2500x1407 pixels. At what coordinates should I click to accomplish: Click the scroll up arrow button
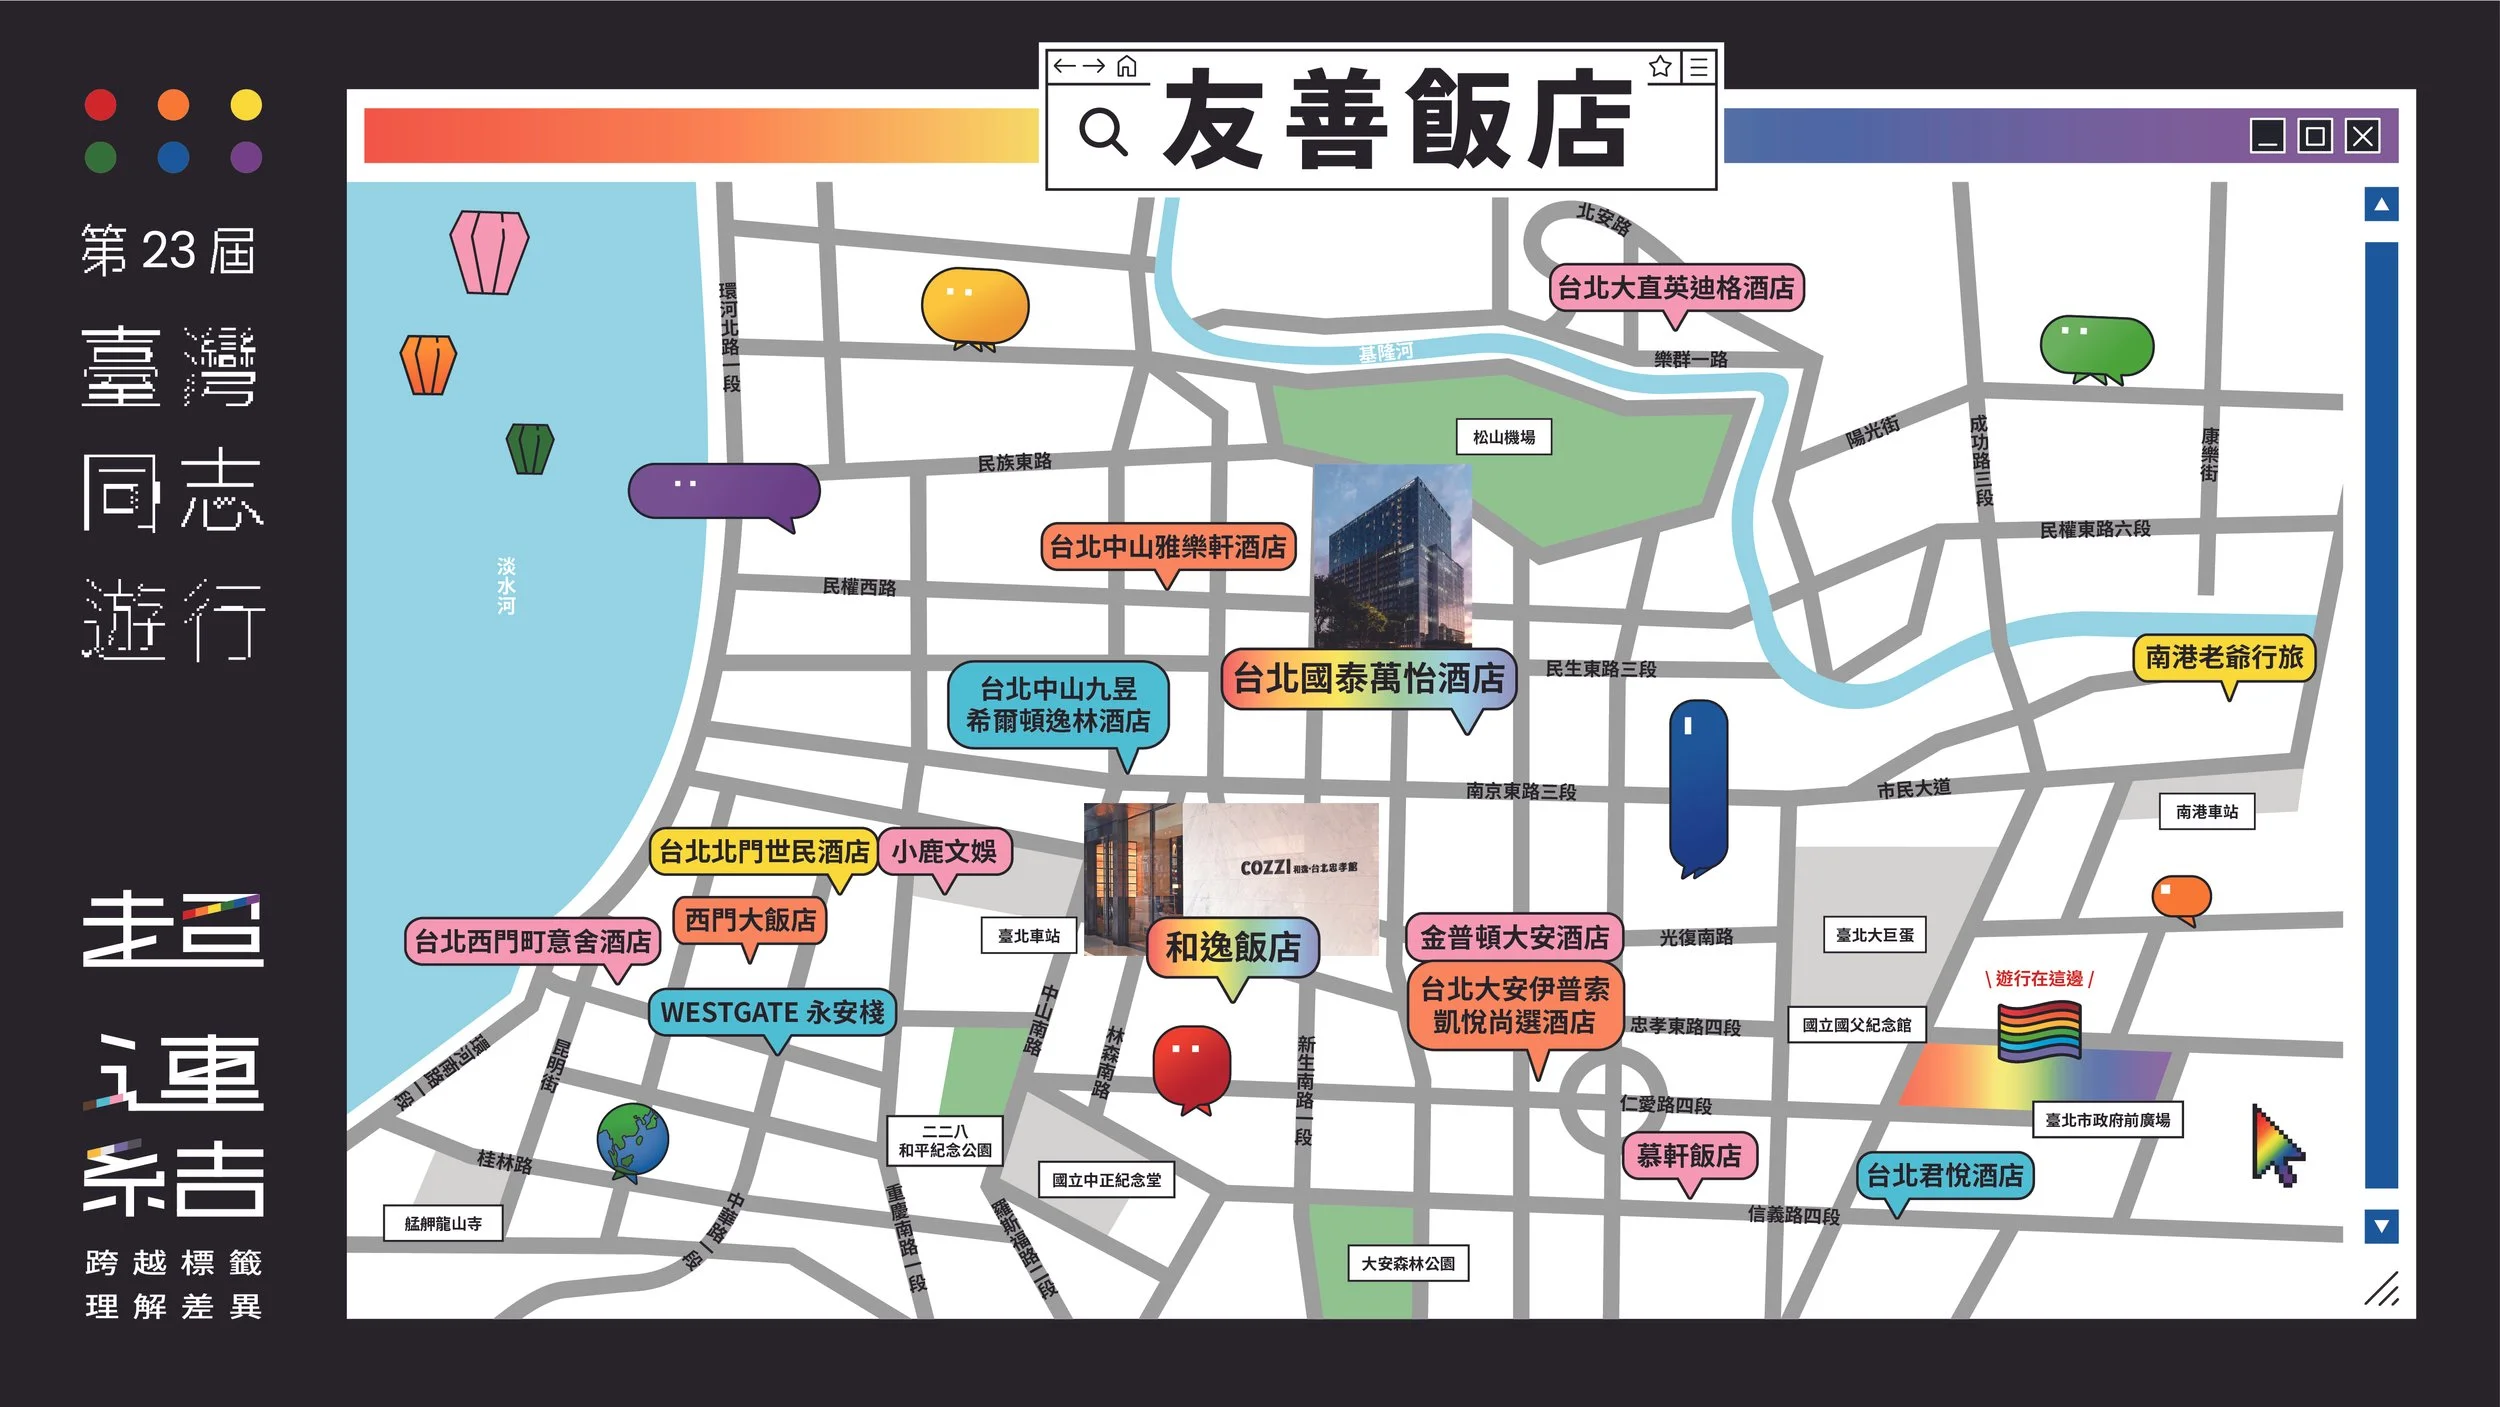2381,205
